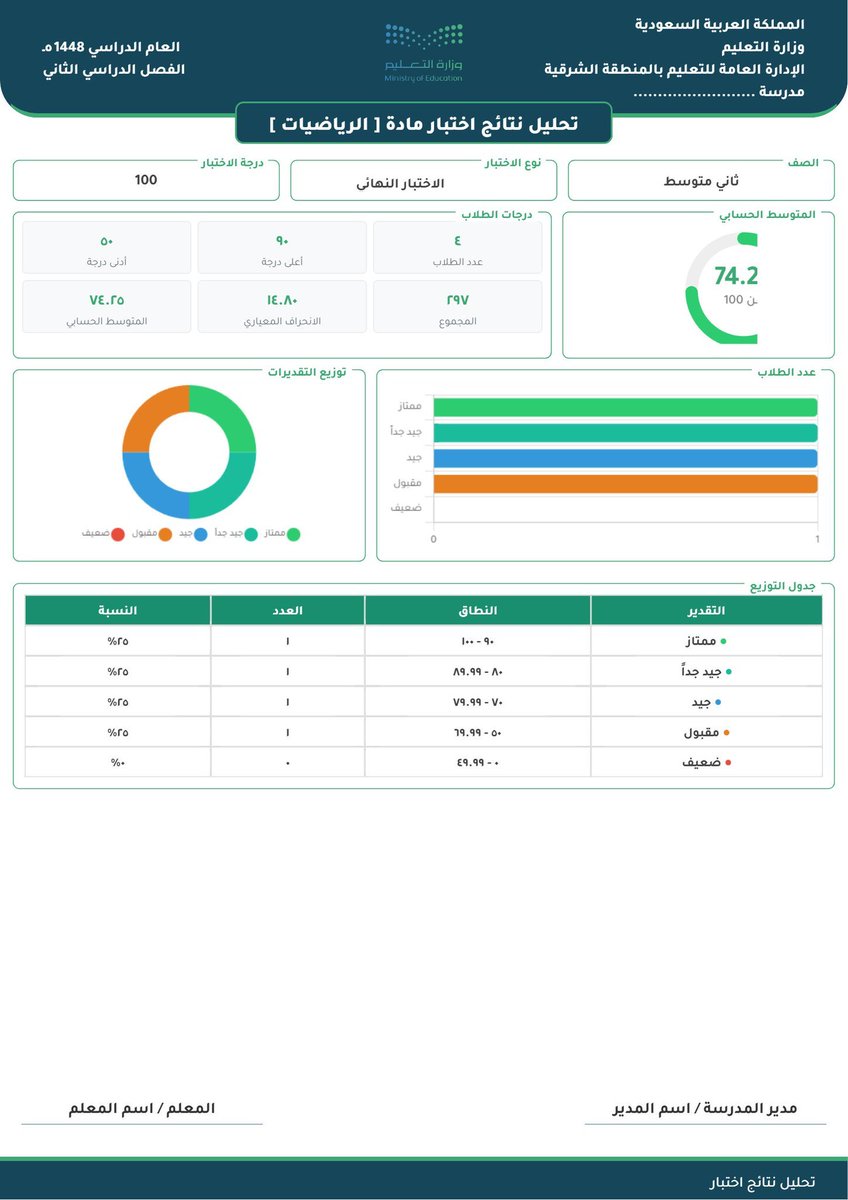
Task: Select the orange مقبول bar in chart
Action: coord(625,484)
